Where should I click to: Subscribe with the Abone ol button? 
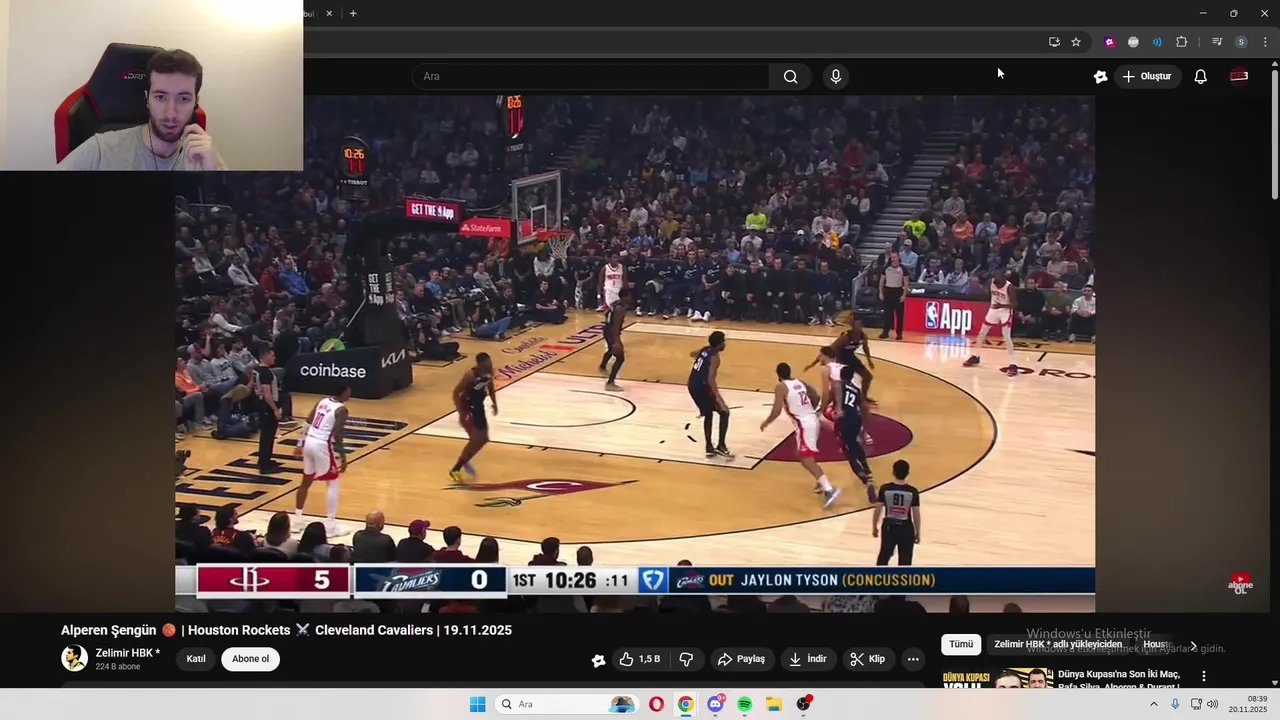250,659
